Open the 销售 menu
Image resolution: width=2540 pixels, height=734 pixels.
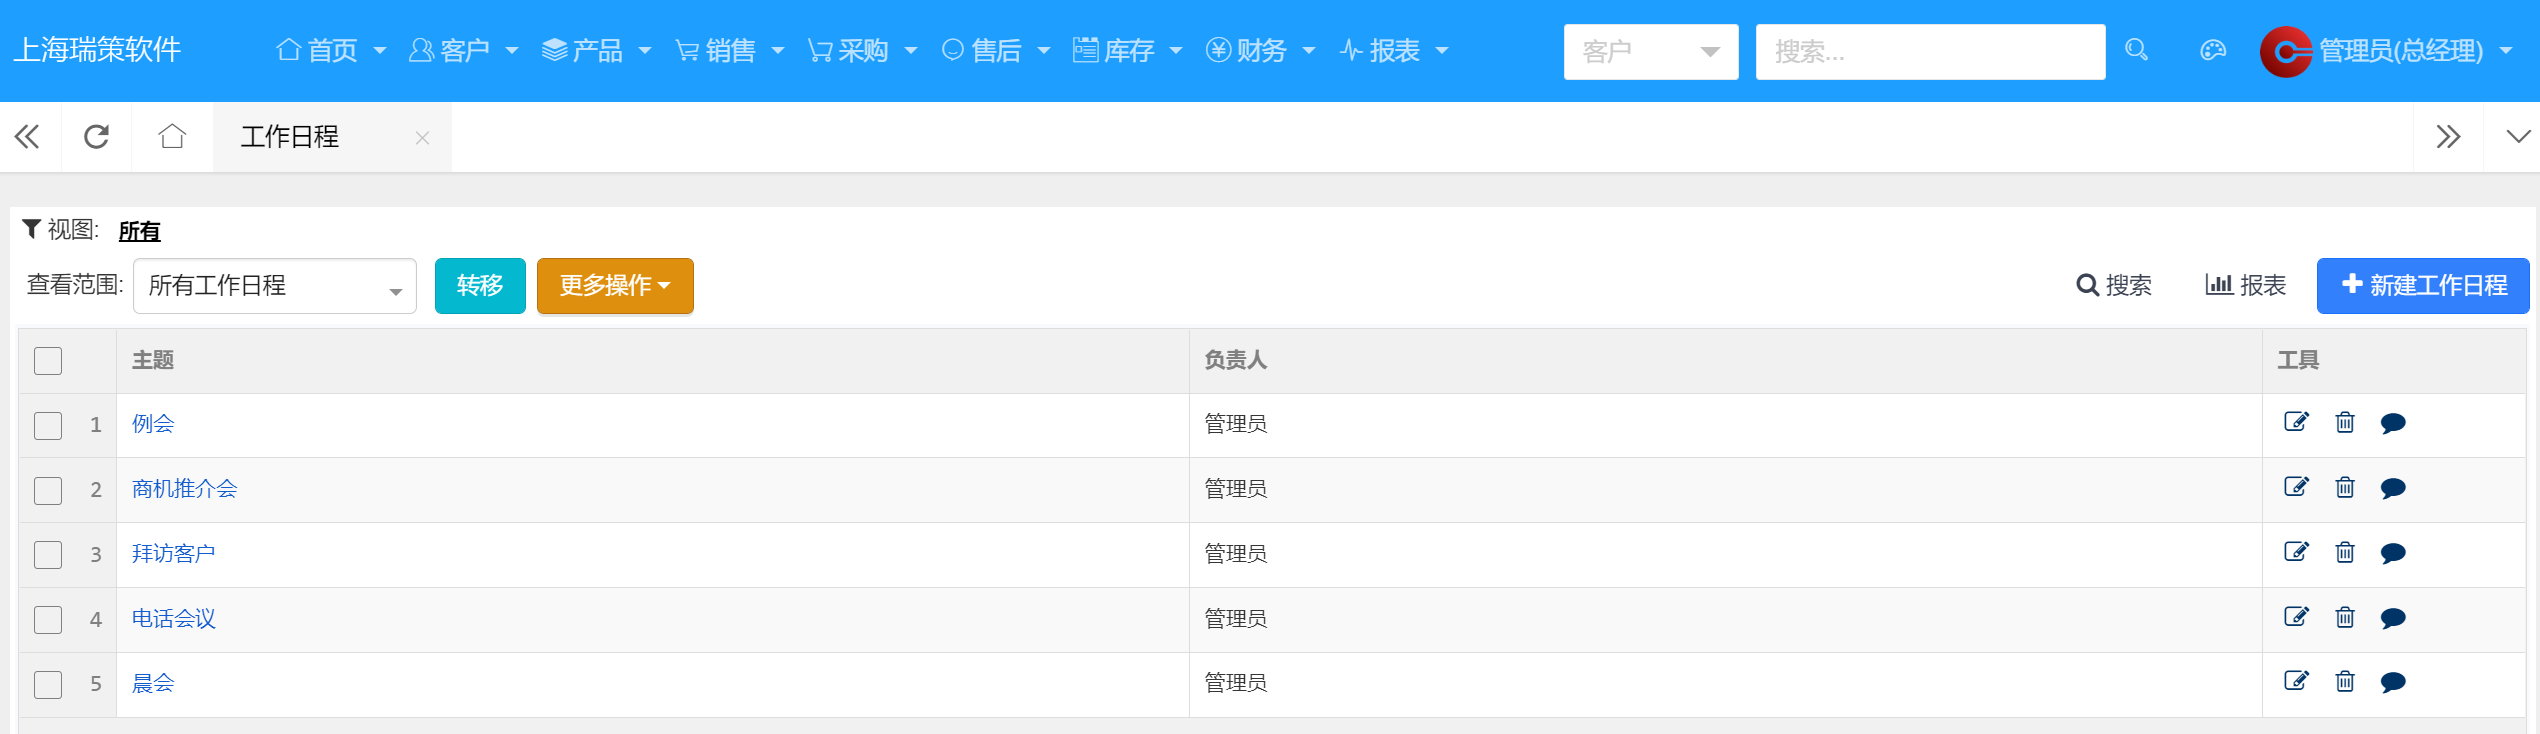click(730, 50)
